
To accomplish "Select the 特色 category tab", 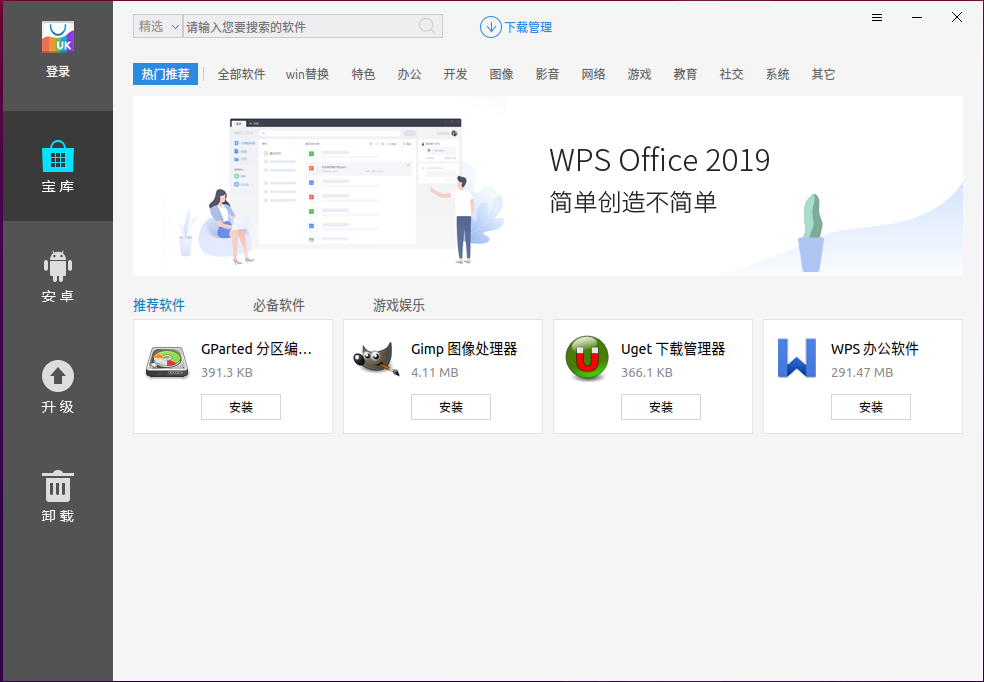I will click(x=363, y=74).
